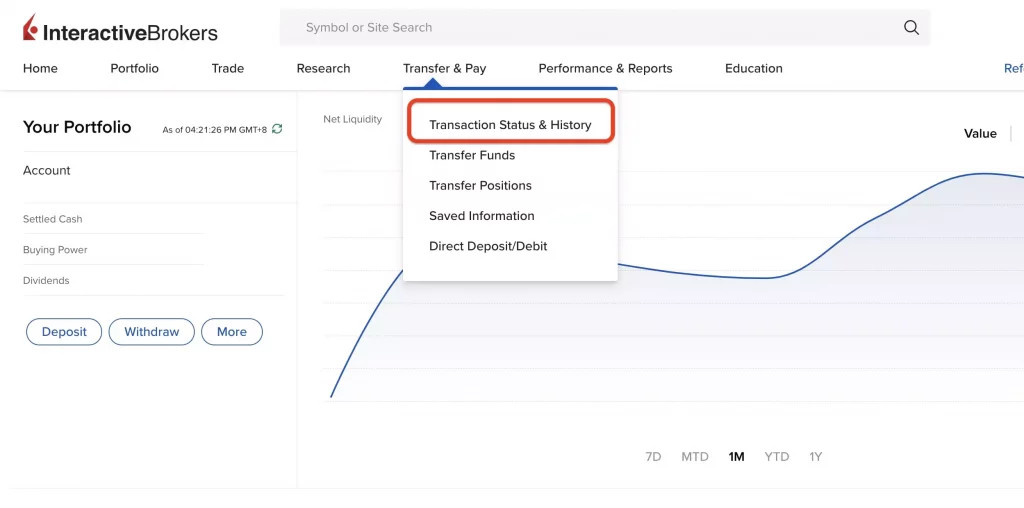Image resolution: width=1024 pixels, height=508 pixels.
Task: Open the Portfolio navigation tab
Action: click(x=134, y=68)
